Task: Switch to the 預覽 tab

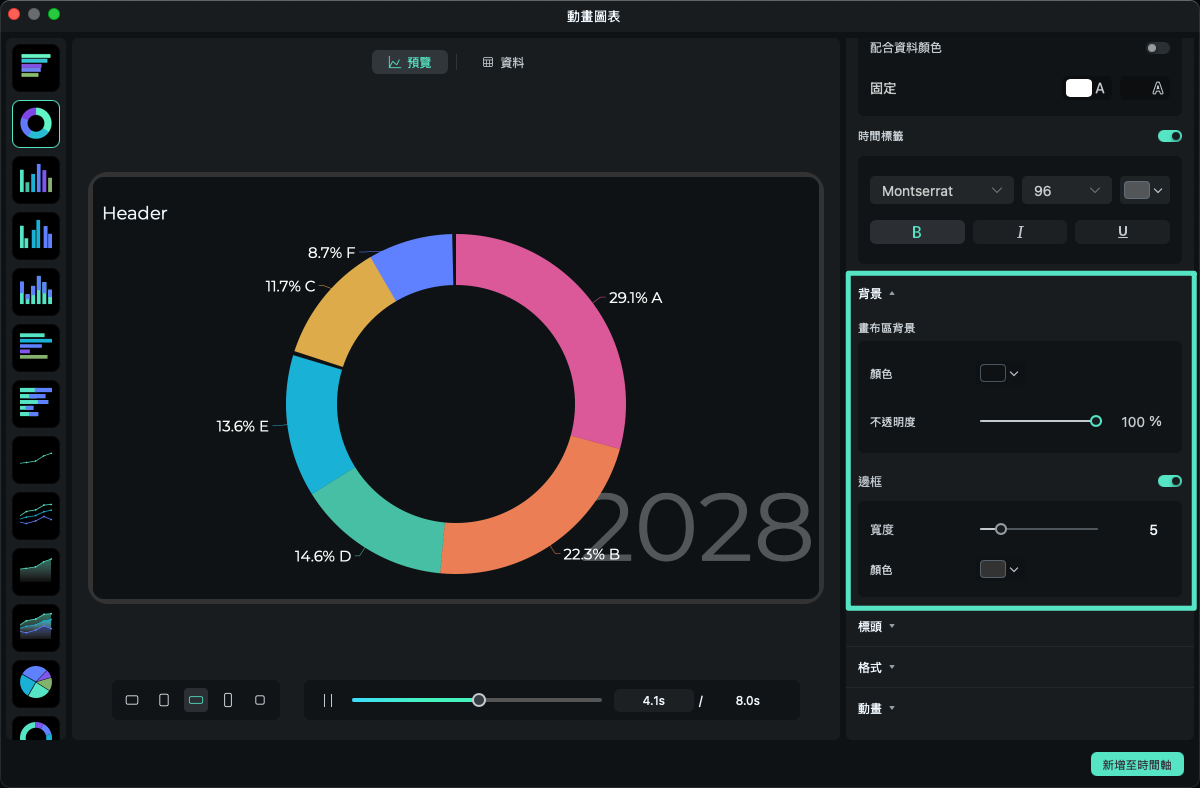Action: pyautogui.click(x=410, y=62)
